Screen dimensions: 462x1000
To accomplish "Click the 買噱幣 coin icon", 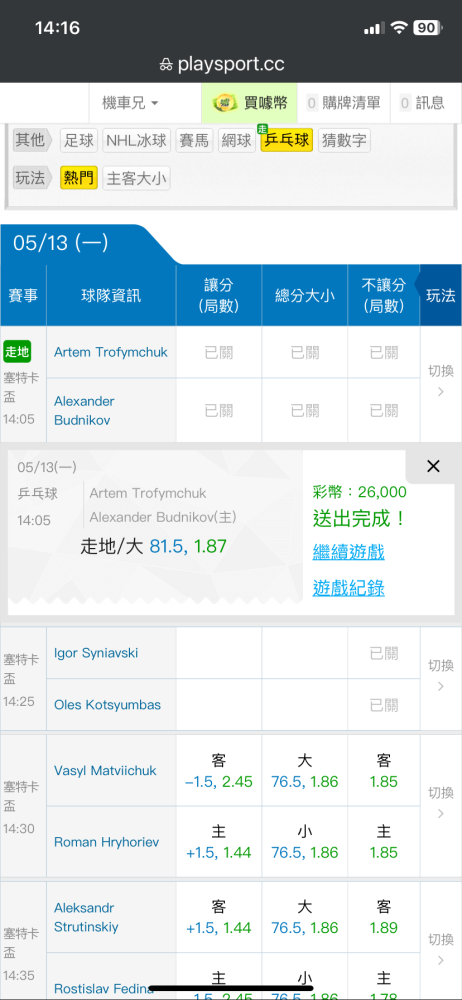I will pyautogui.click(x=225, y=103).
